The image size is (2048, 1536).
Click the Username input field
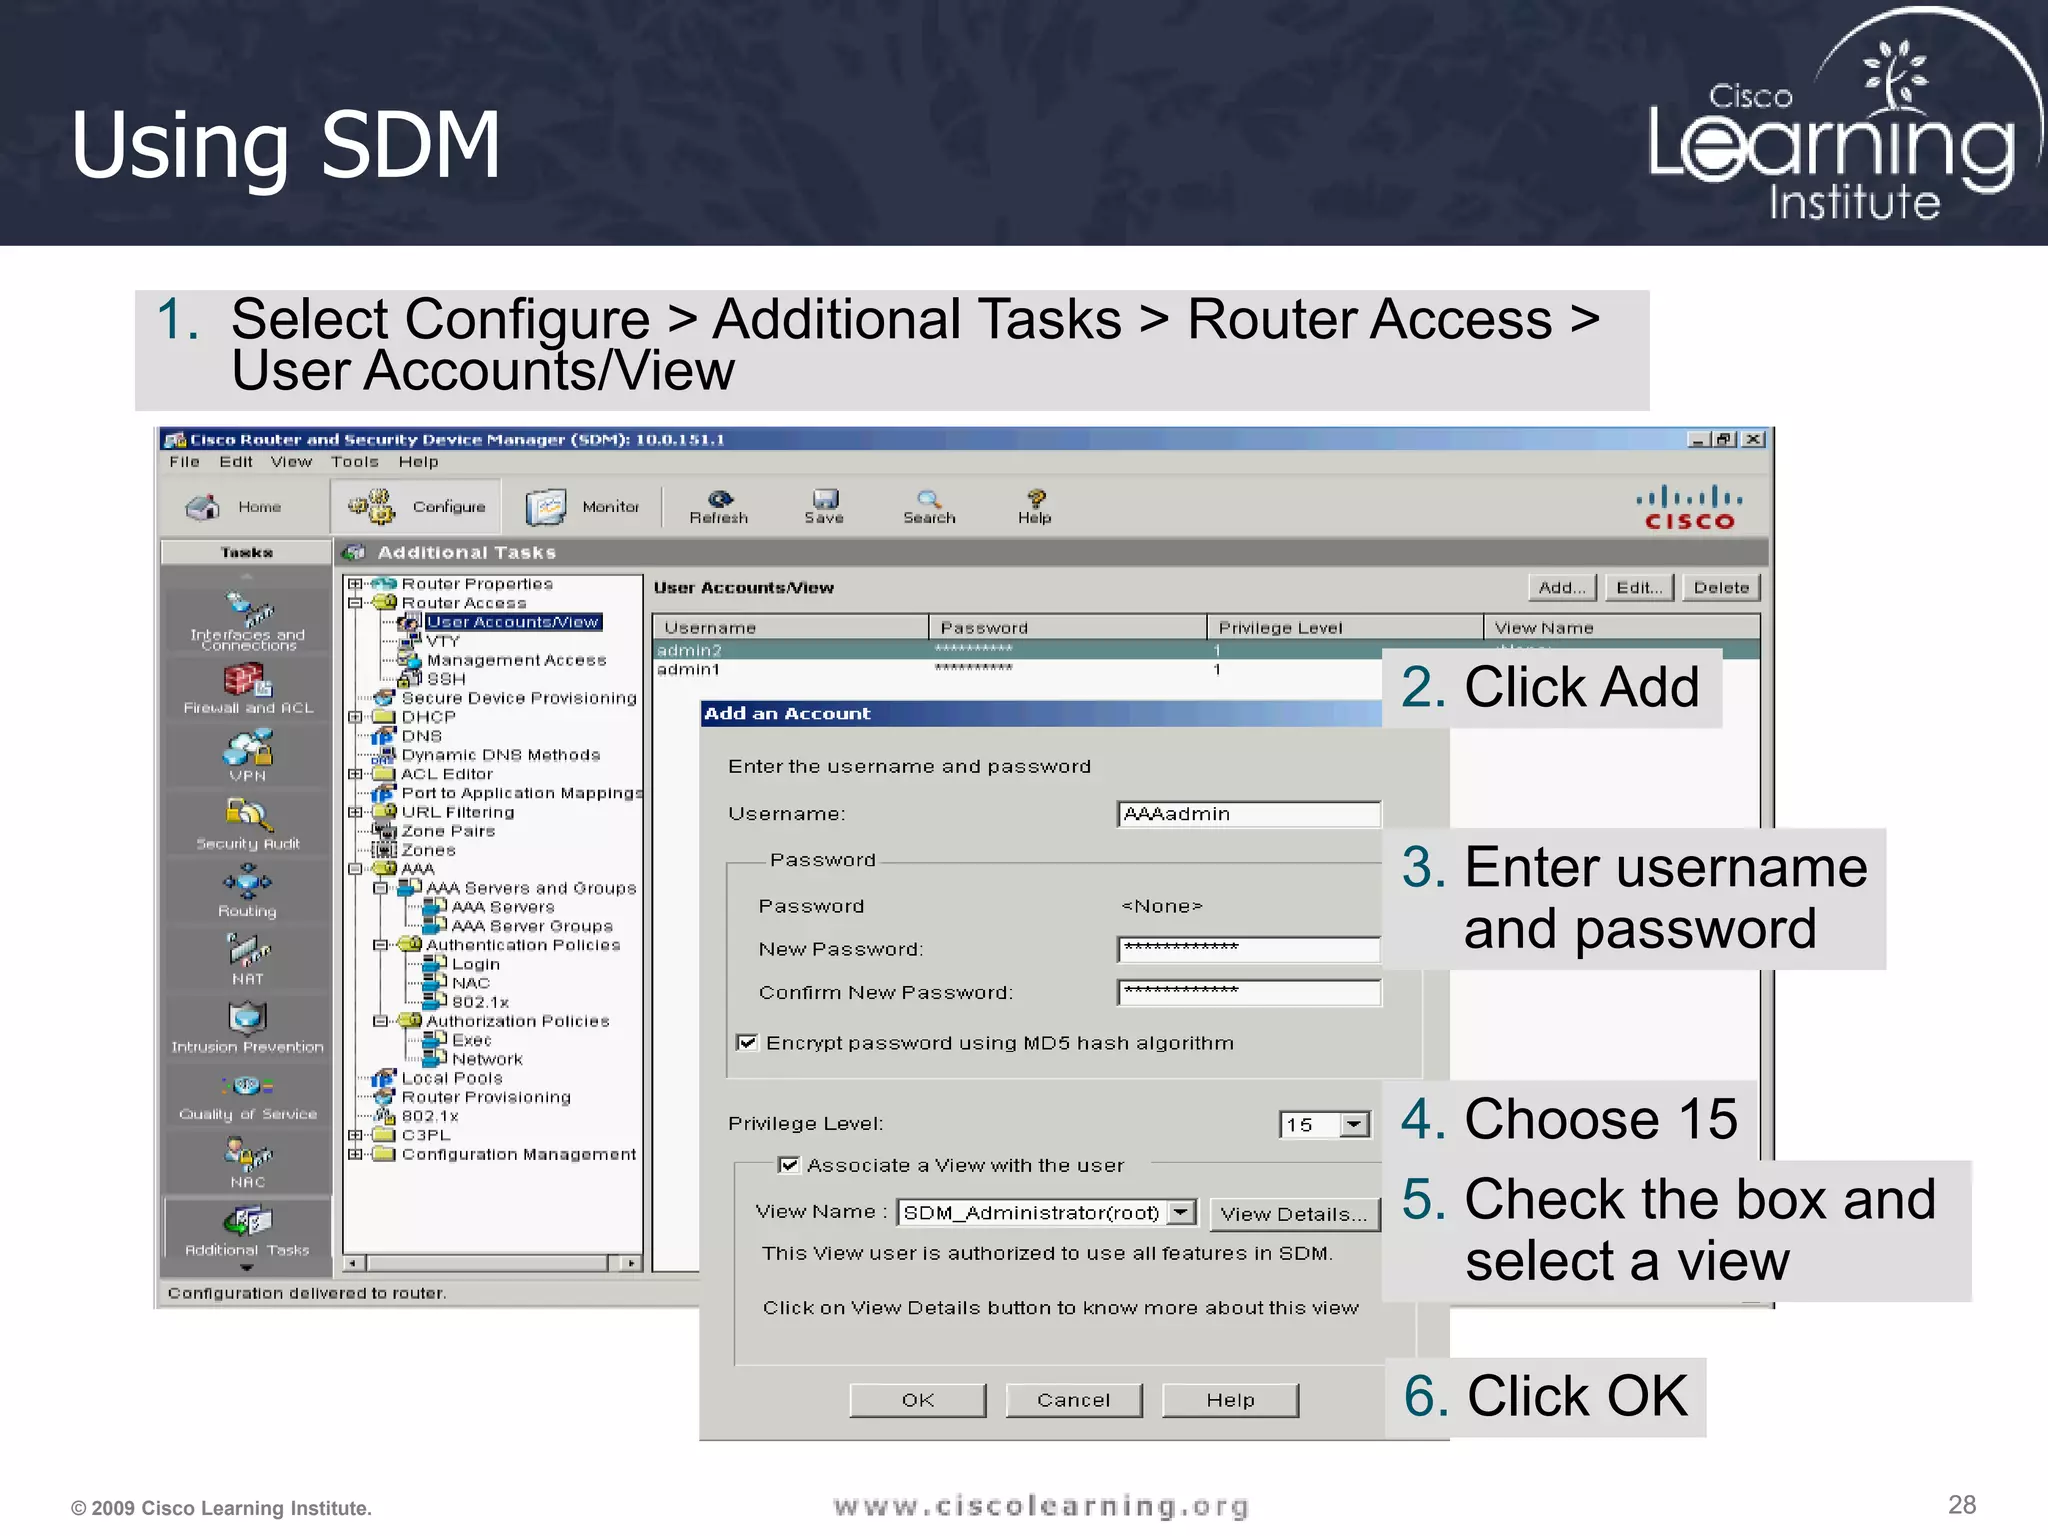(x=1249, y=814)
